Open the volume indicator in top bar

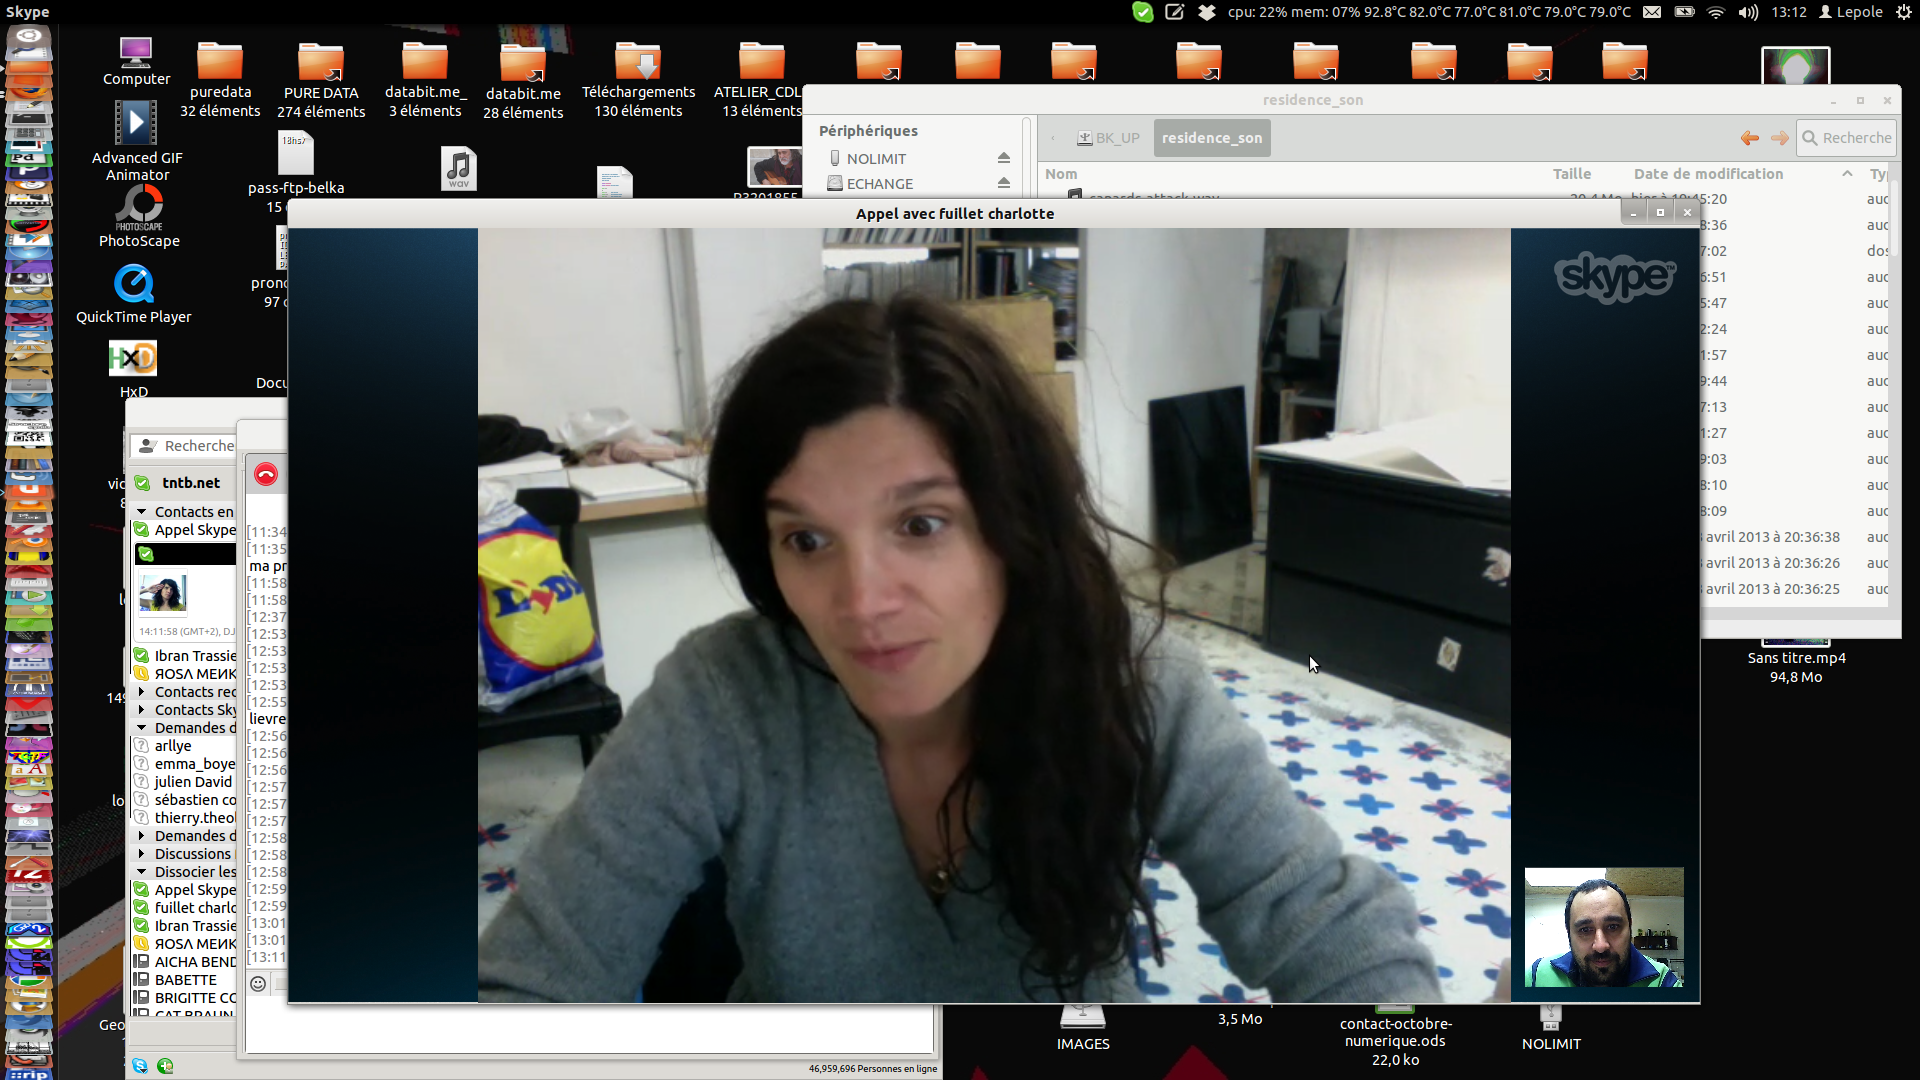1748,12
